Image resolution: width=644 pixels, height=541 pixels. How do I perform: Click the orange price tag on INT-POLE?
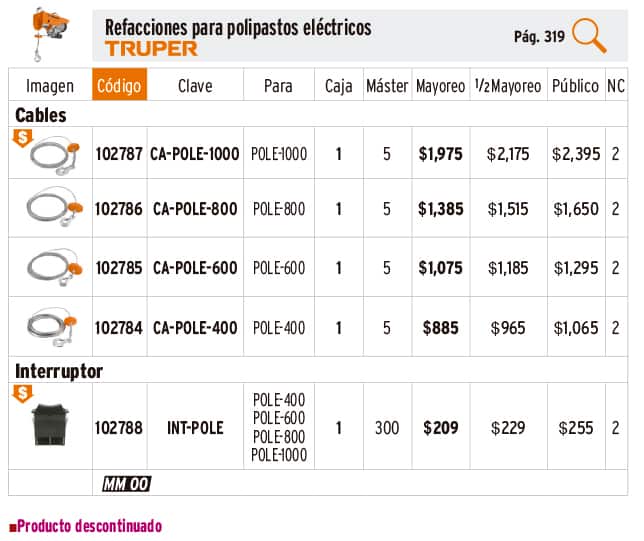(x=21, y=395)
